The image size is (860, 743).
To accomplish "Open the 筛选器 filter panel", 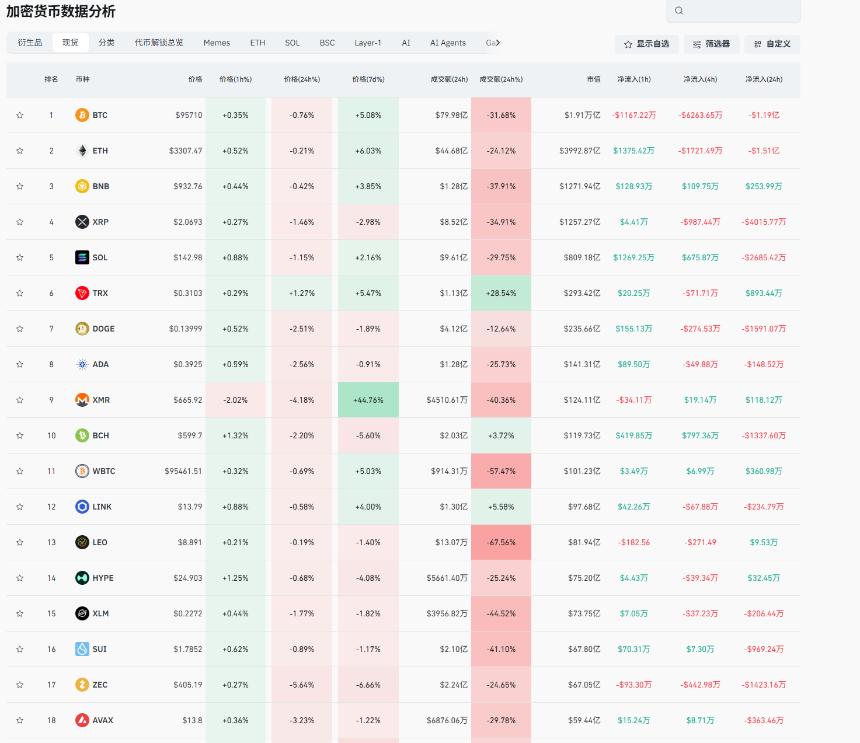I will pyautogui.click(x=711, y=44).
